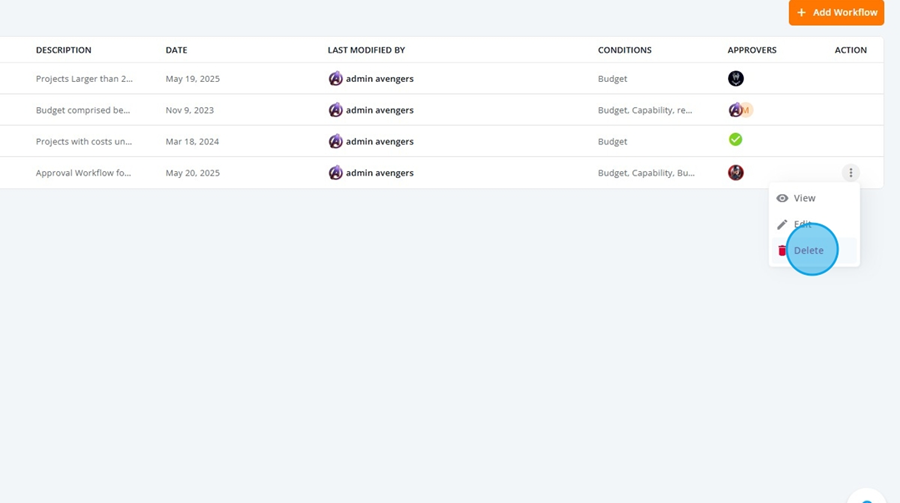
Task: Click the pencil icon beside Edit
Action: 782,225
